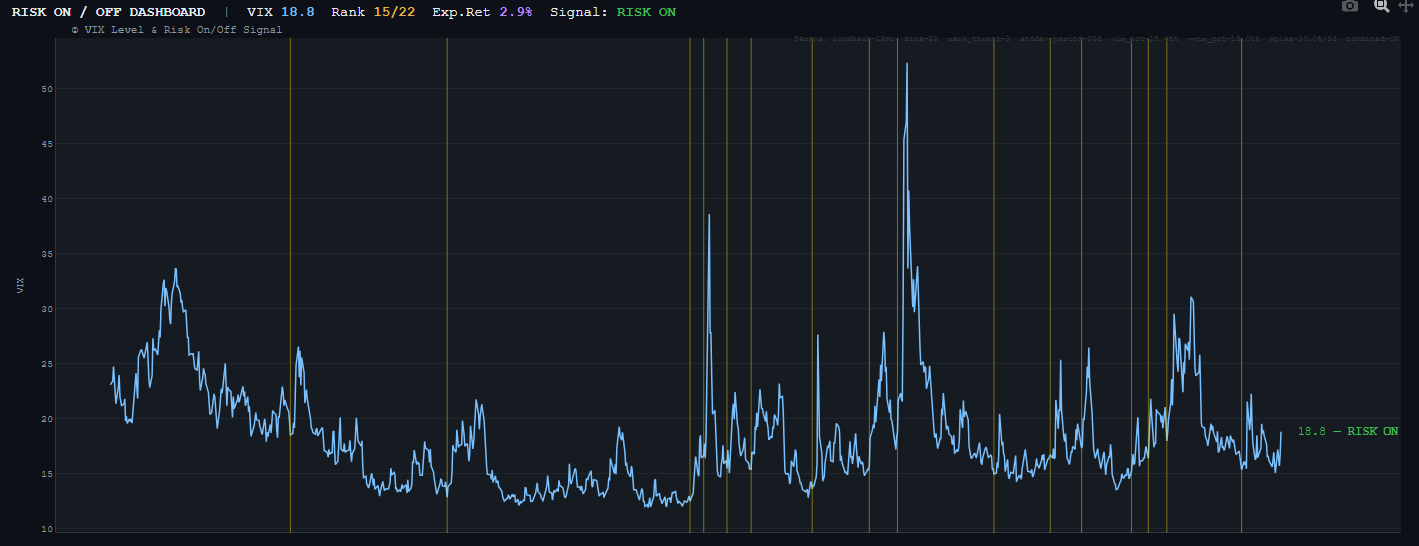Click the y-axis tick label 30
The width and height of the screenshot is (1419, 546).
pos(46,309)
